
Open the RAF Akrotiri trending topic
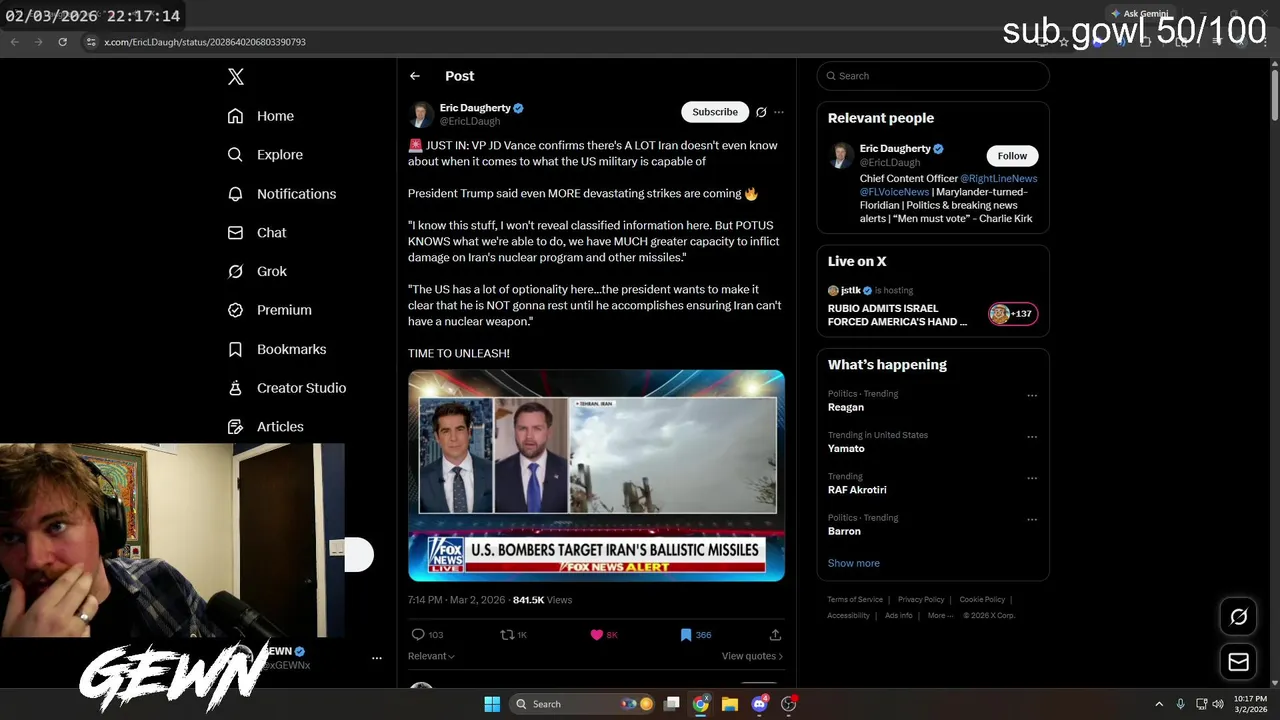click(857, 490)
